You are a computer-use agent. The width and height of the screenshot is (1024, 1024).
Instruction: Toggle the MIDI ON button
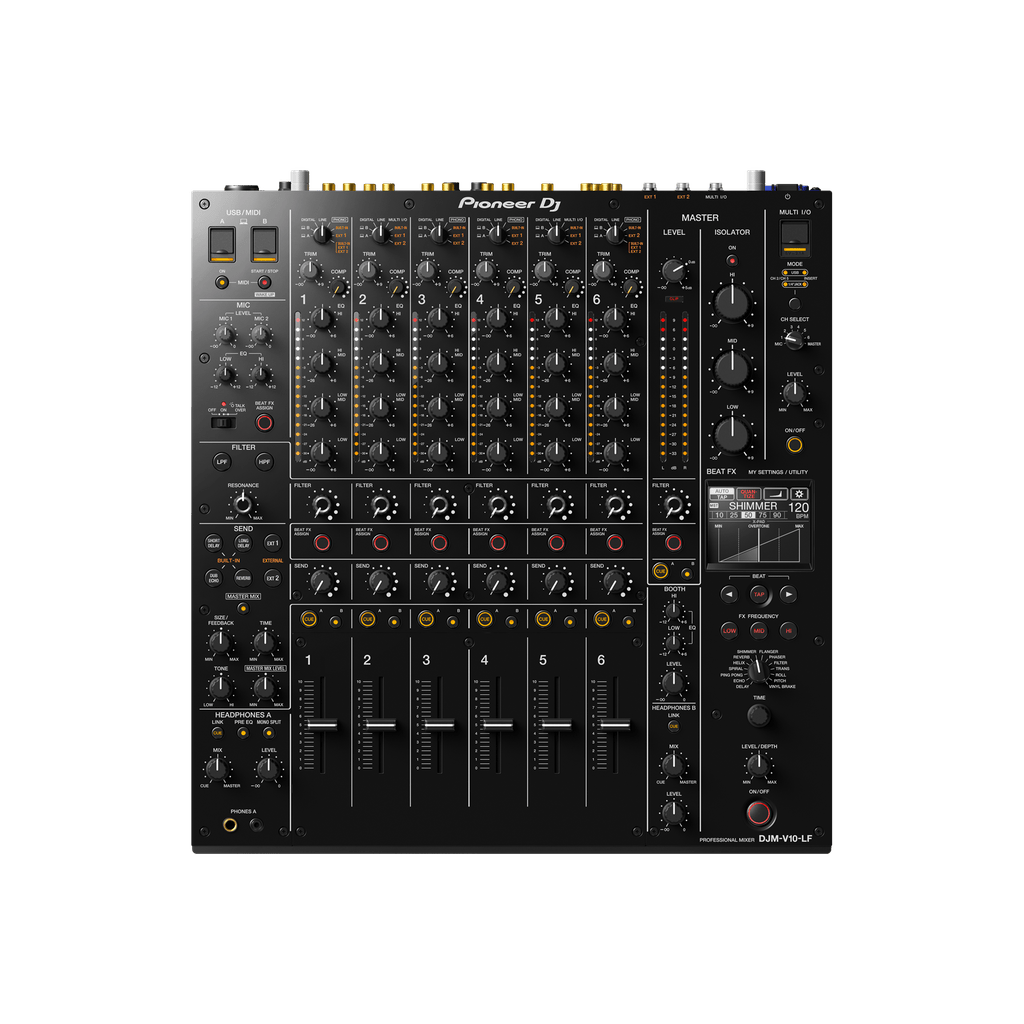222,283
